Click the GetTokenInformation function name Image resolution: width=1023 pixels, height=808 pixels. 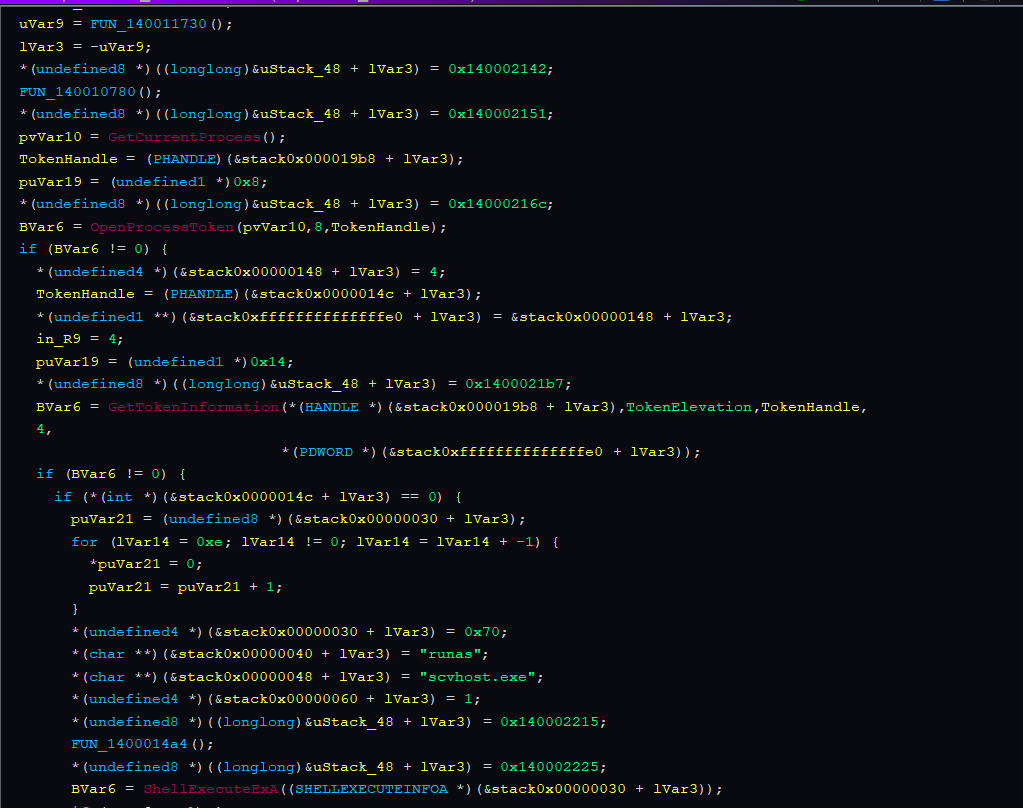178,407
